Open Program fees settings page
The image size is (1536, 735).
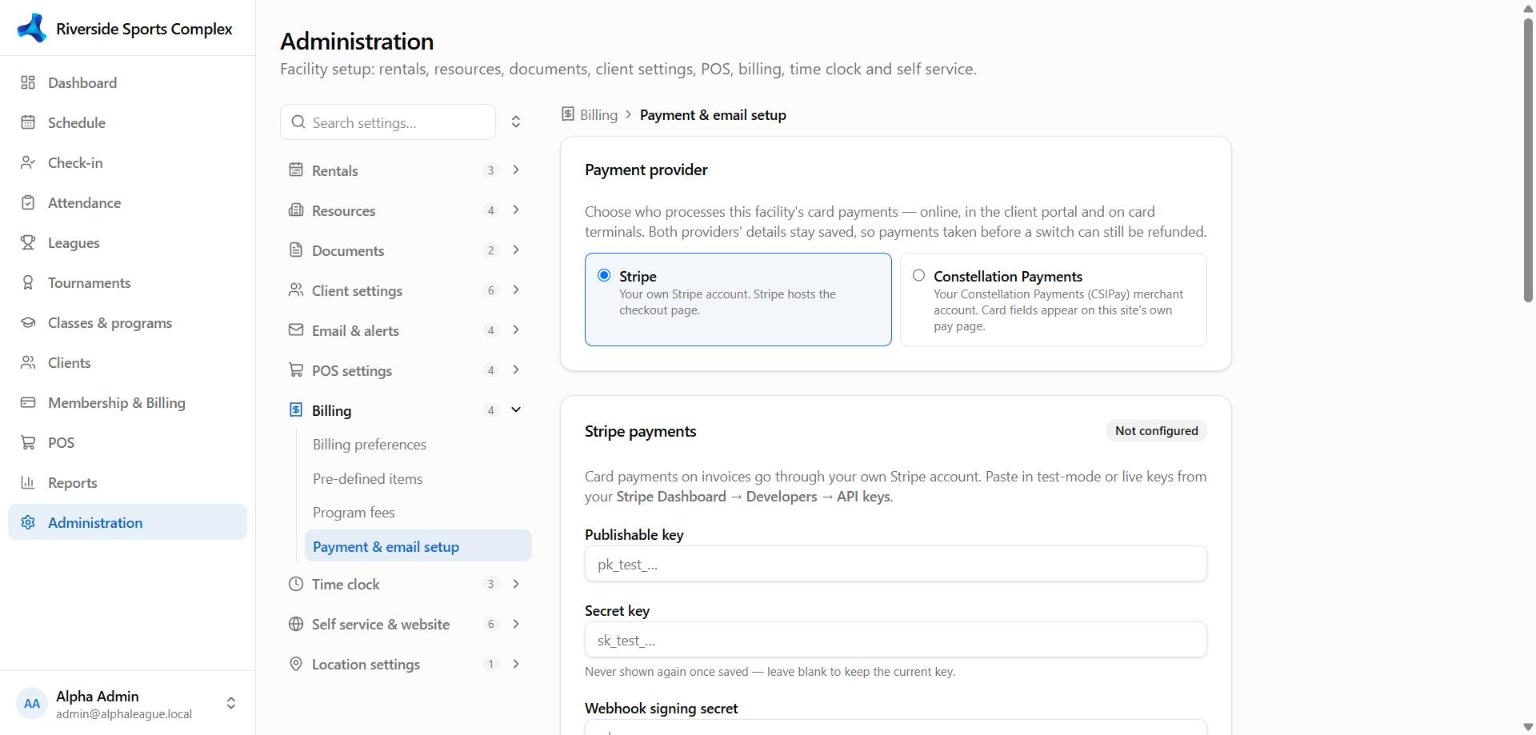[418, 513]
